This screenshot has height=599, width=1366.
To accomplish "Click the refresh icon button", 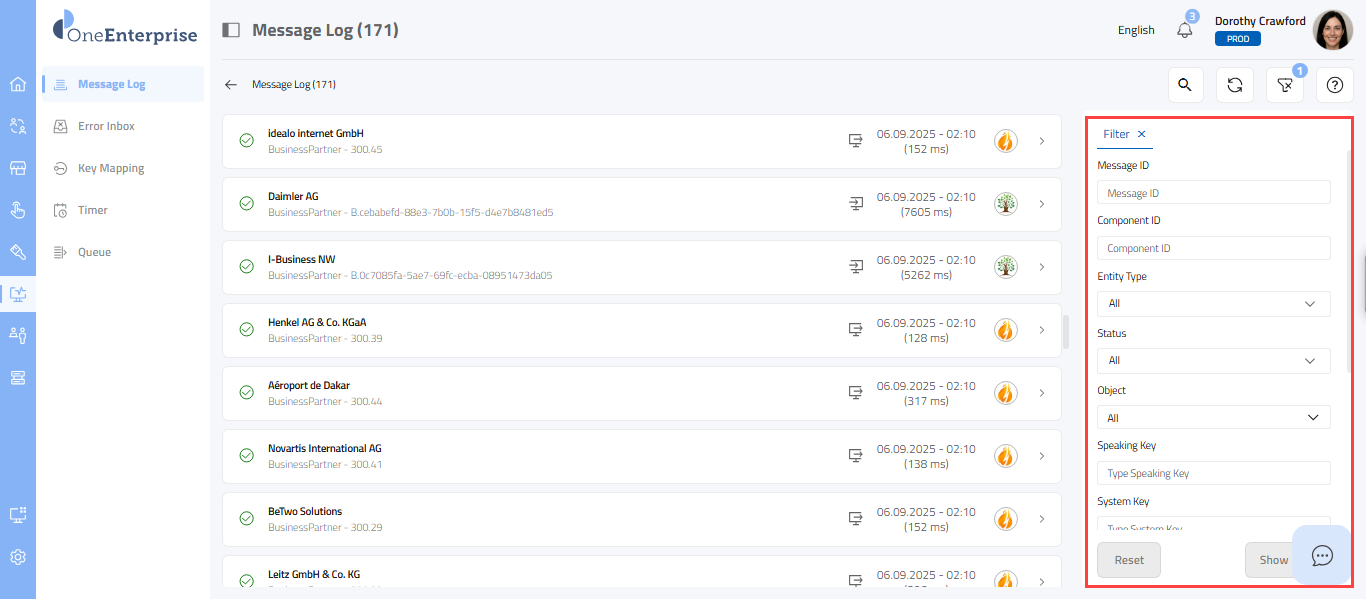I will [1235, 85].
